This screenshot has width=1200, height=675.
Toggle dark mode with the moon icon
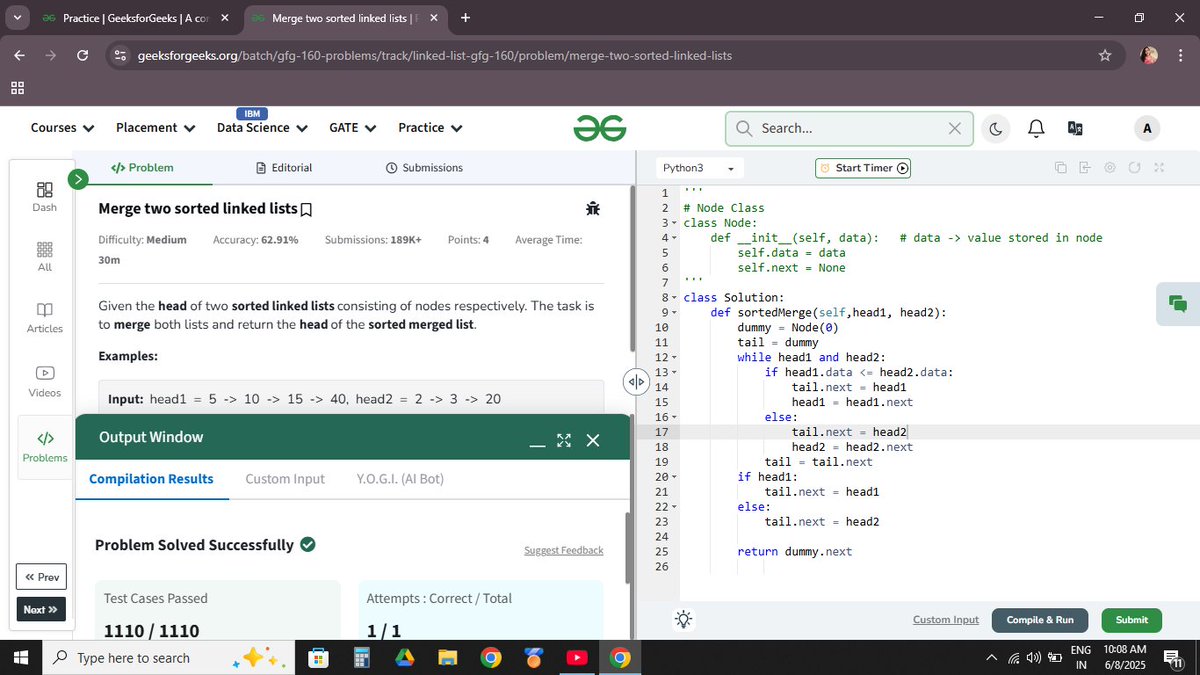coord(998,128)
